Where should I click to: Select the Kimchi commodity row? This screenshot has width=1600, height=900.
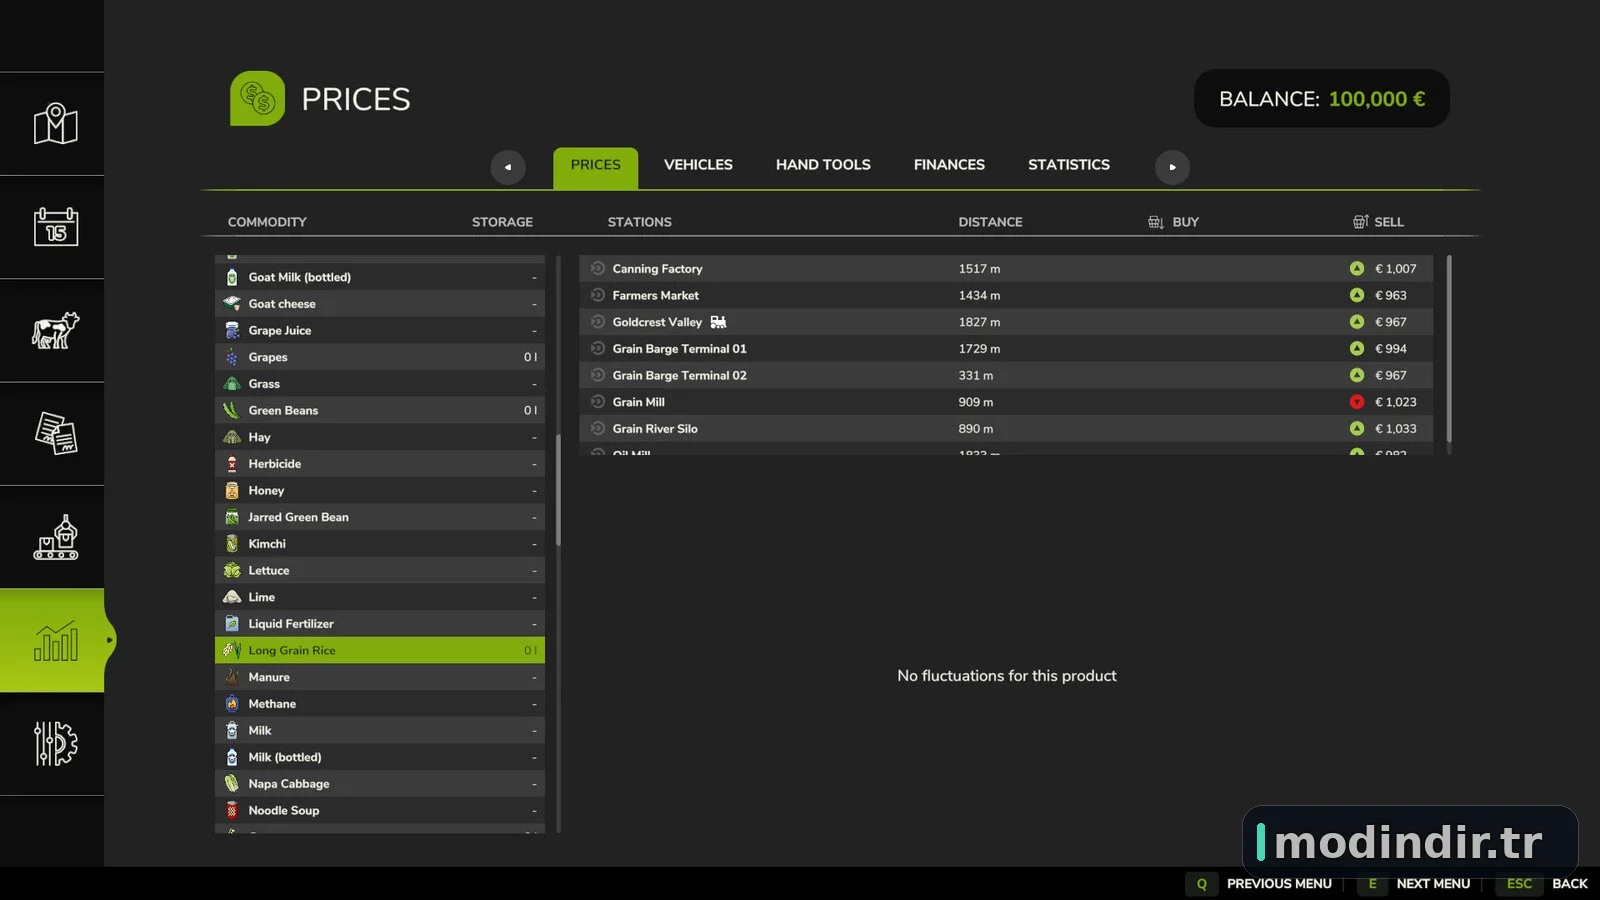click(x=380, y=544)
